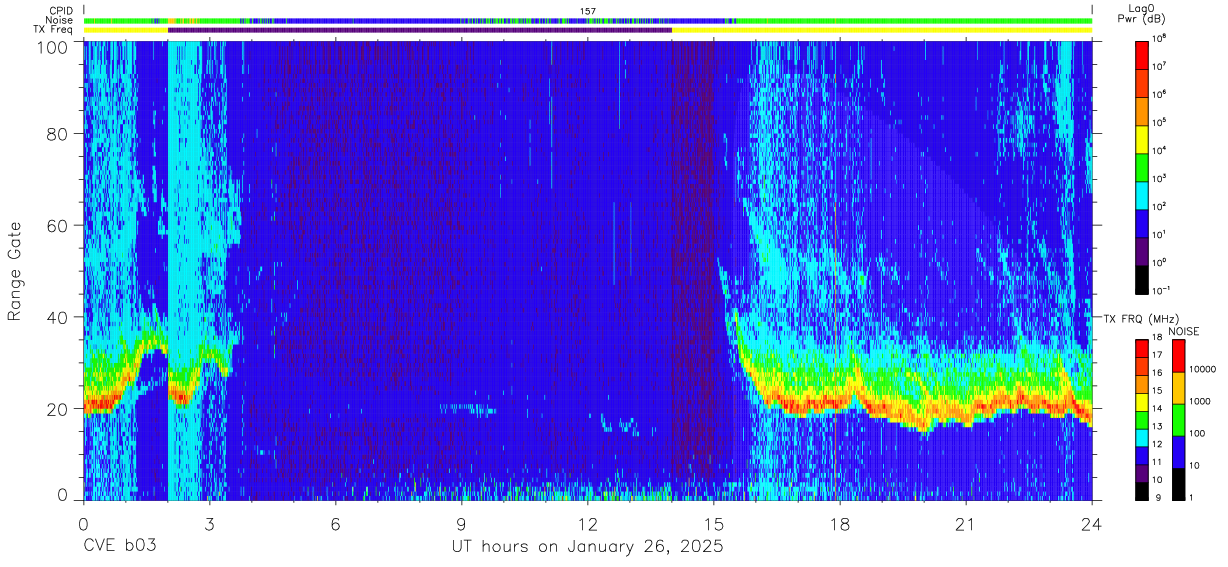Select the cyan band of the TX FRQ color bar

(x=1141, y=437)
